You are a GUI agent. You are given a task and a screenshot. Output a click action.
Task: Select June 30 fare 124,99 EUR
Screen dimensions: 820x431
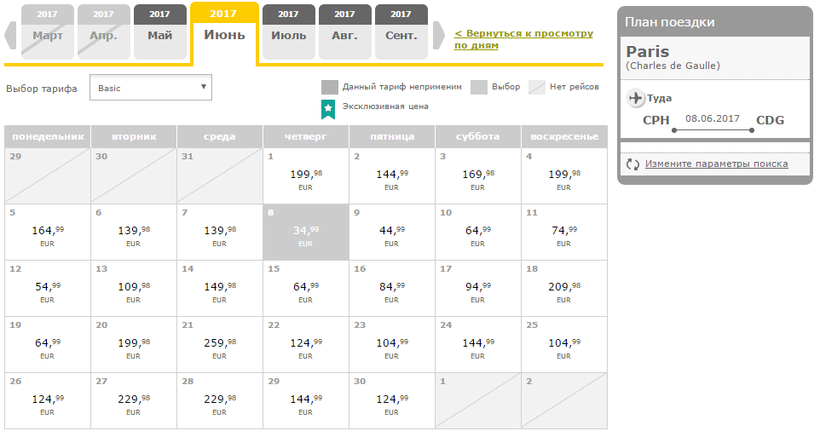[x=392, y=399]
